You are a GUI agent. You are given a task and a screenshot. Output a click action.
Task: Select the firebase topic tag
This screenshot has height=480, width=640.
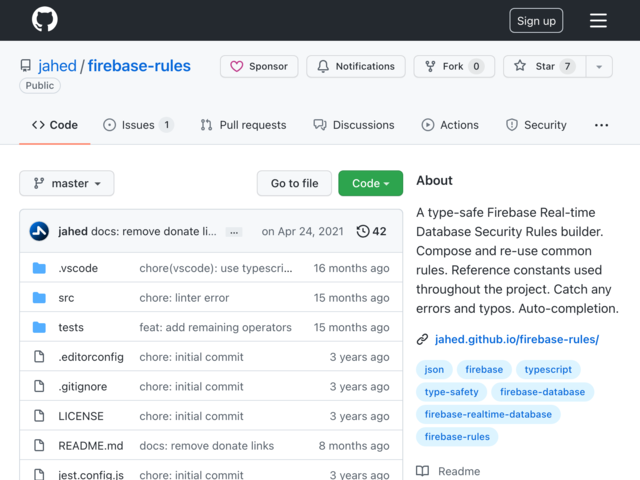coord(484,369)
